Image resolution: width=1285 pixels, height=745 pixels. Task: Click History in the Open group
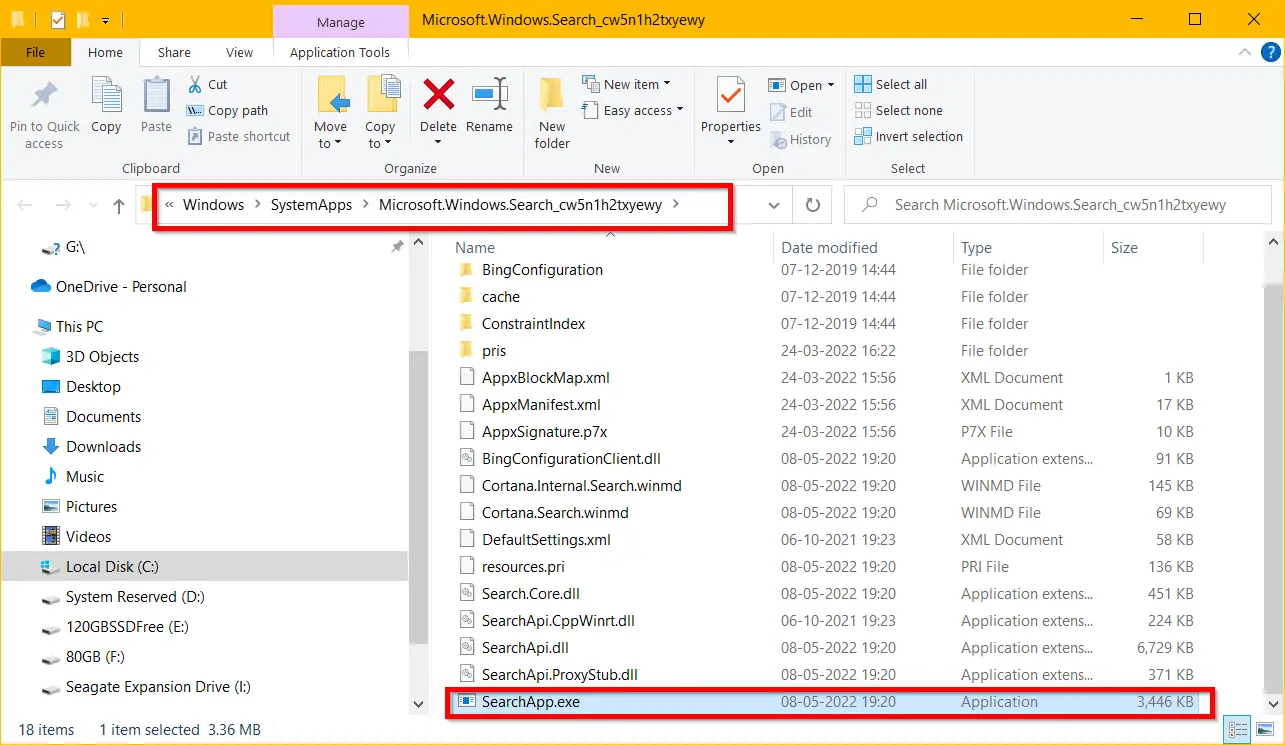pyautogui.click(x=800, y=140)
